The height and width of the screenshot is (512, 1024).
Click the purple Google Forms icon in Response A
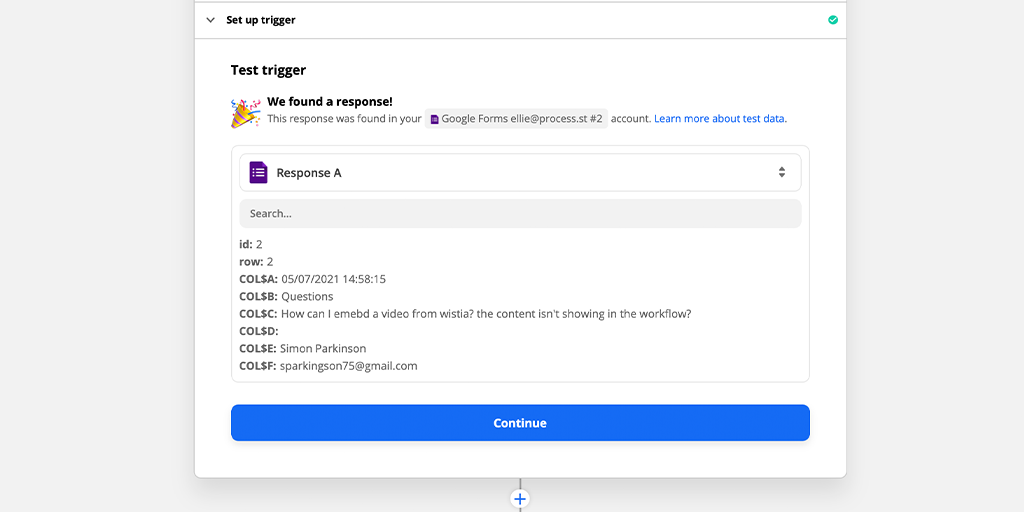[259, 172]
